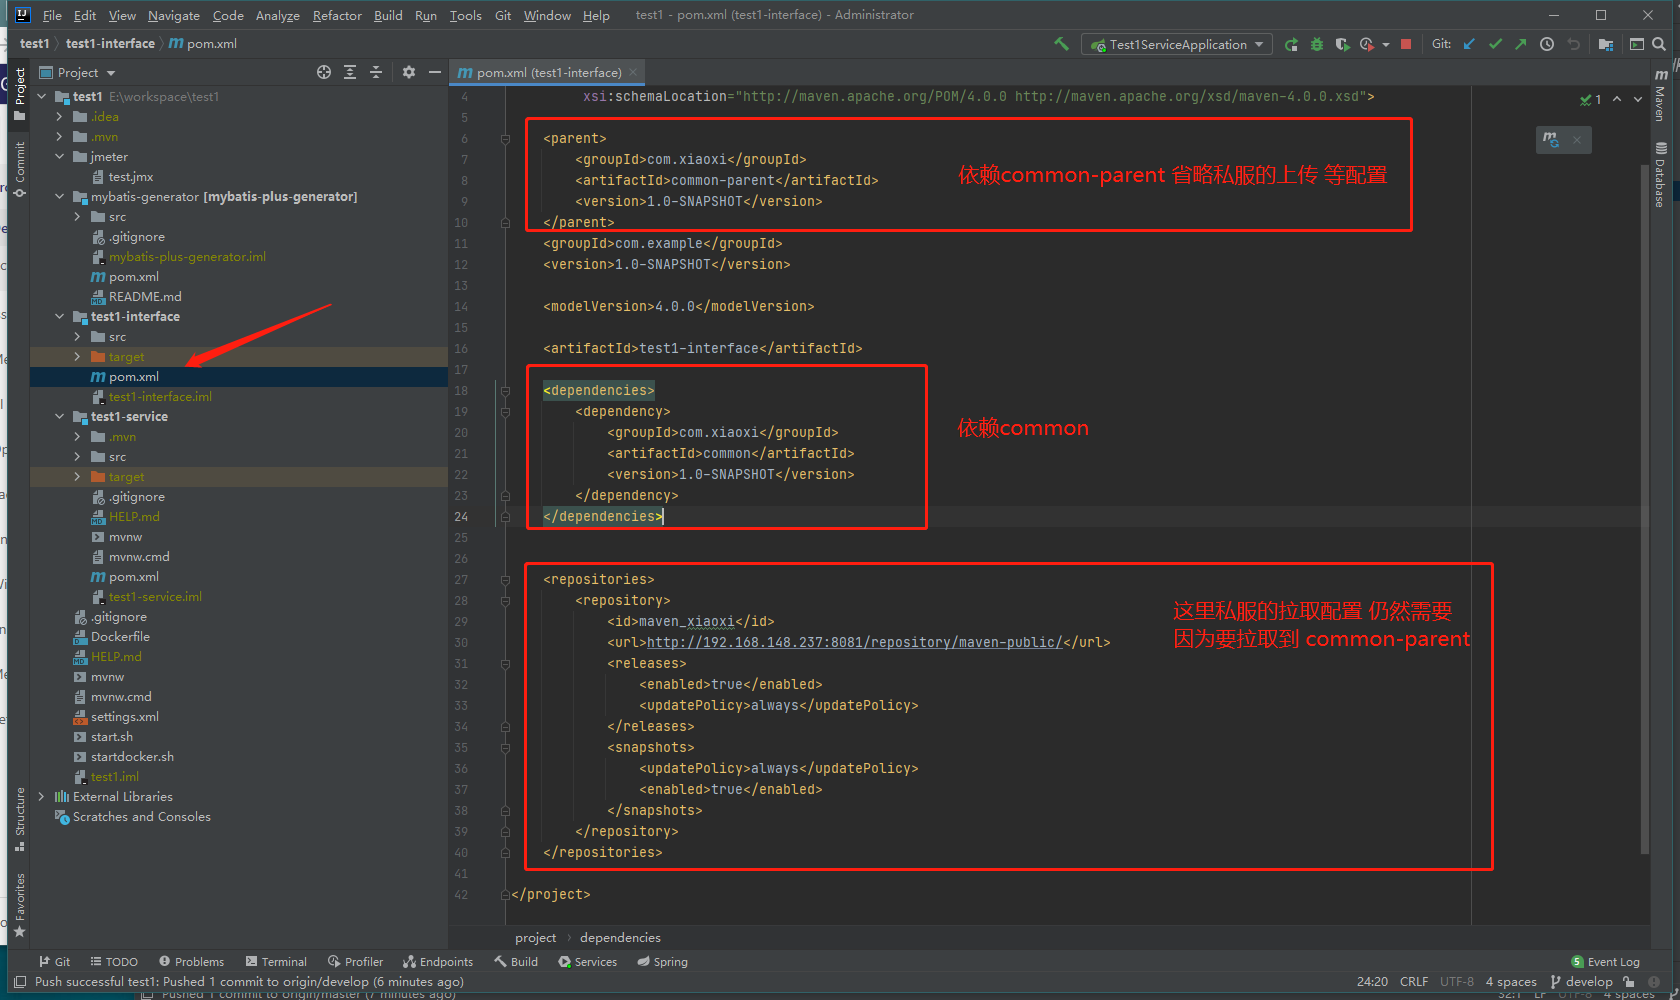Click Git Commit green checkmark icon
This screenshot has height=1000, width=1680.
tap(1495, 44)
